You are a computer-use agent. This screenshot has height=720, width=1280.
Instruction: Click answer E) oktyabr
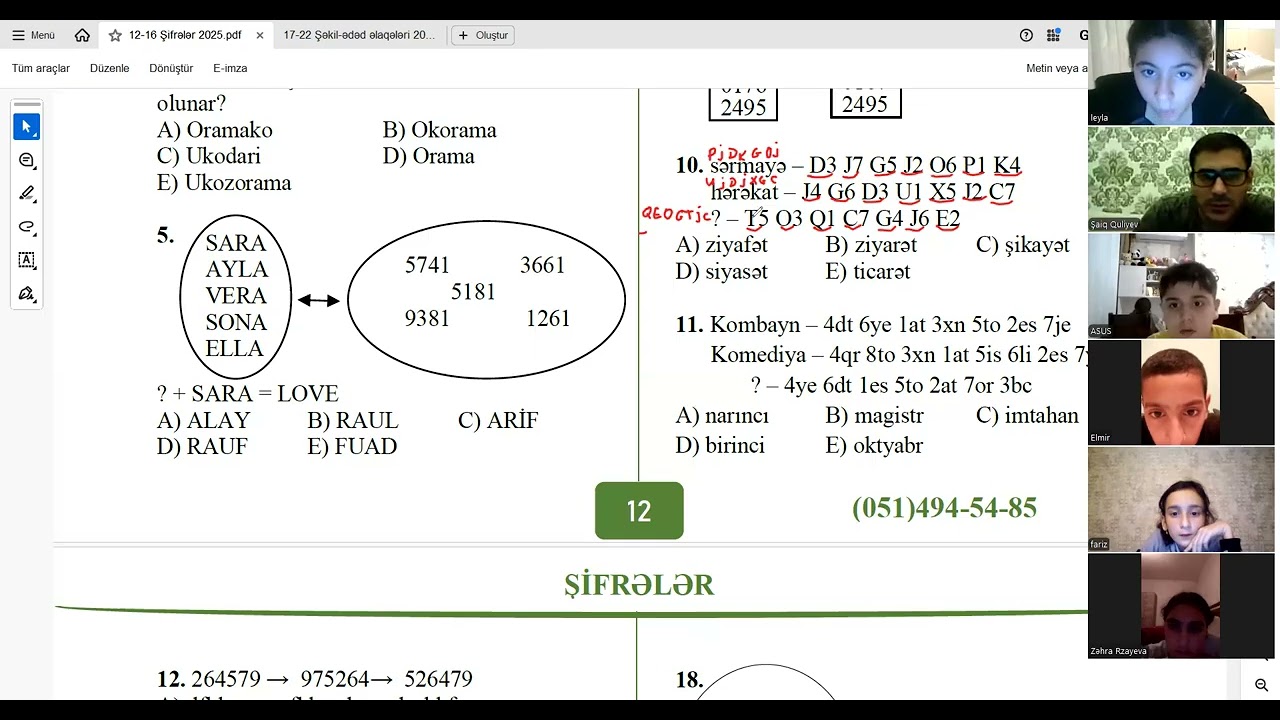(874, 446)
